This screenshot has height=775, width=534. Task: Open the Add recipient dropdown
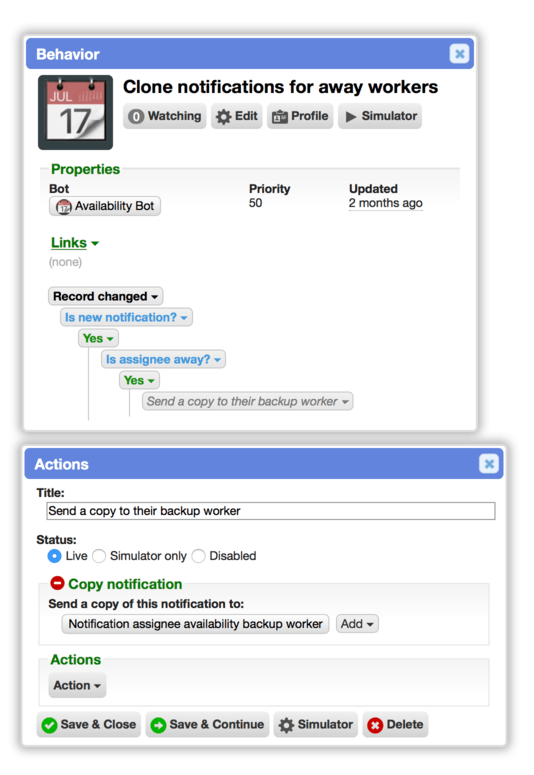tap(357, 624)
